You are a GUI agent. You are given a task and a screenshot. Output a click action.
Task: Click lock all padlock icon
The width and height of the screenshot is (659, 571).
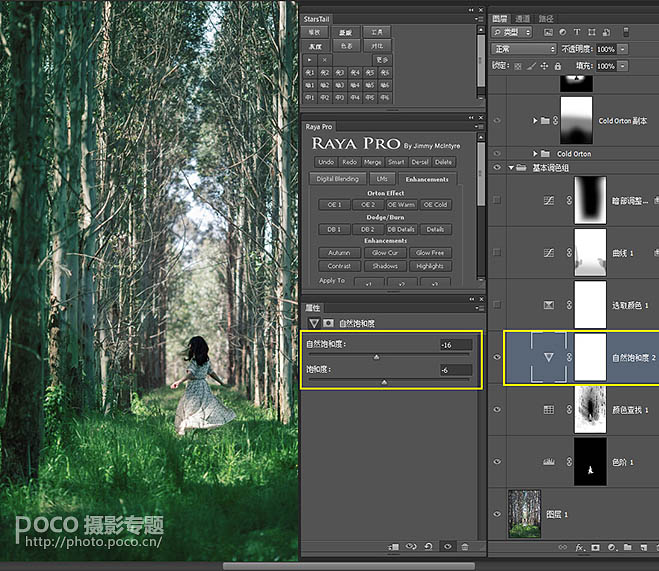[x=558, y=66]
